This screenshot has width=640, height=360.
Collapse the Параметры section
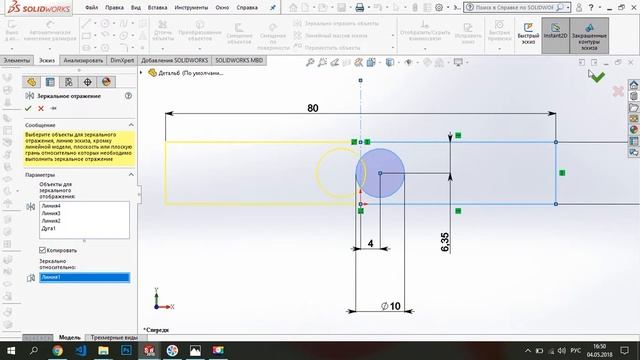click(131, 175)
